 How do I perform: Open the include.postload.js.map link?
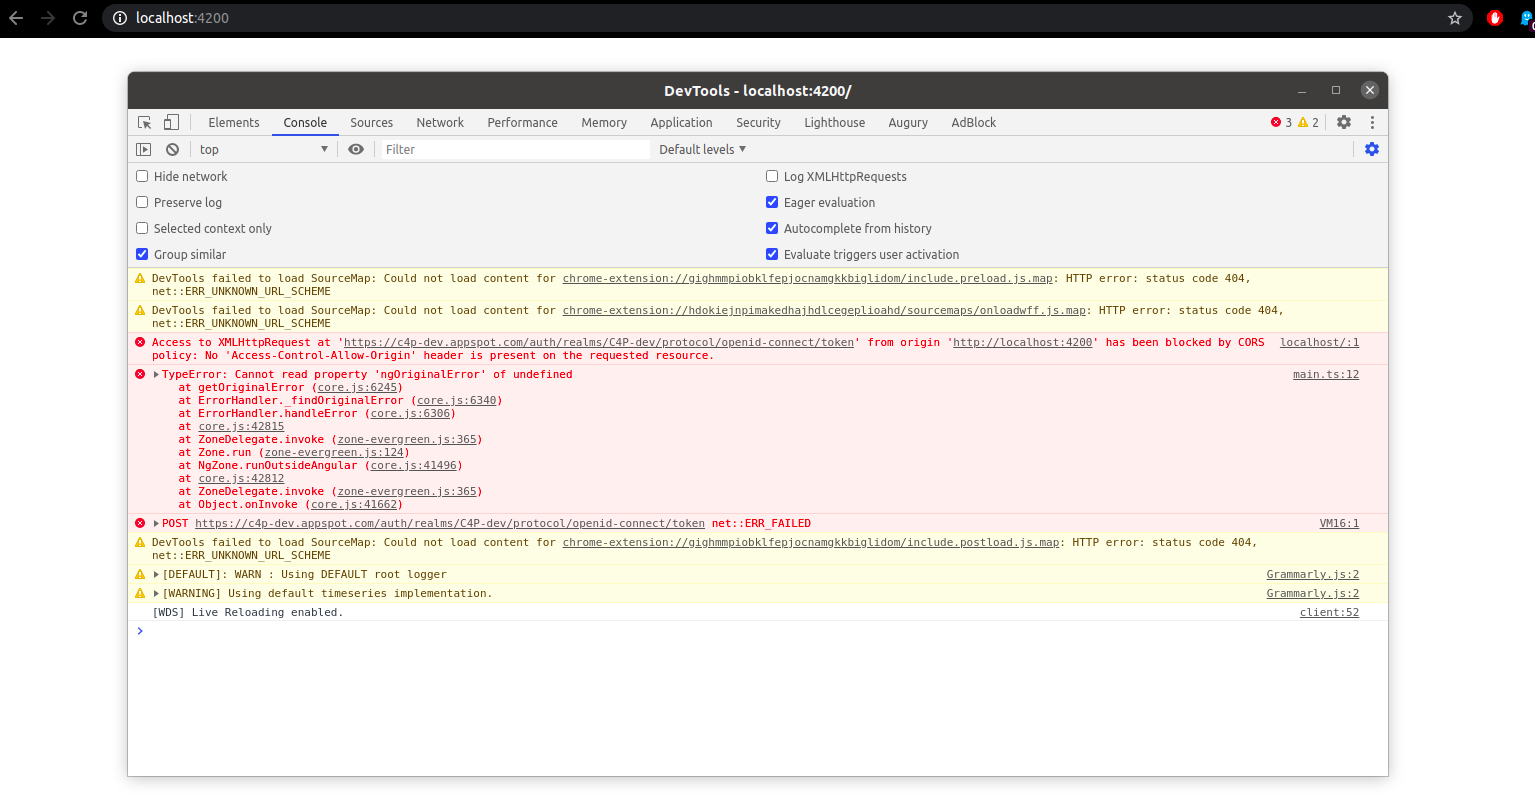[x=811, y=543]
